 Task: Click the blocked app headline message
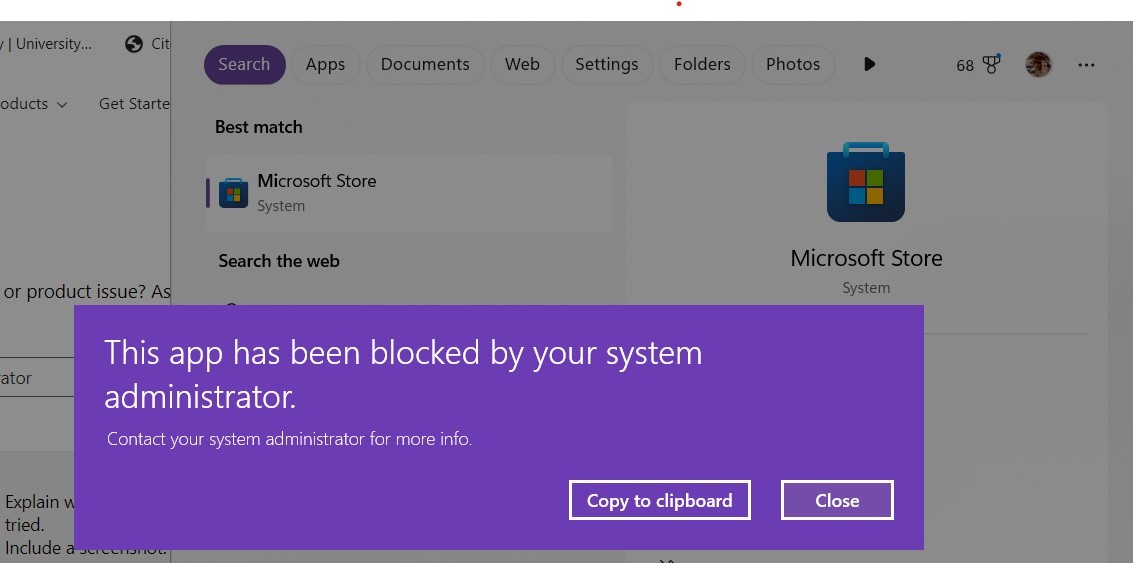pos(403,374)
